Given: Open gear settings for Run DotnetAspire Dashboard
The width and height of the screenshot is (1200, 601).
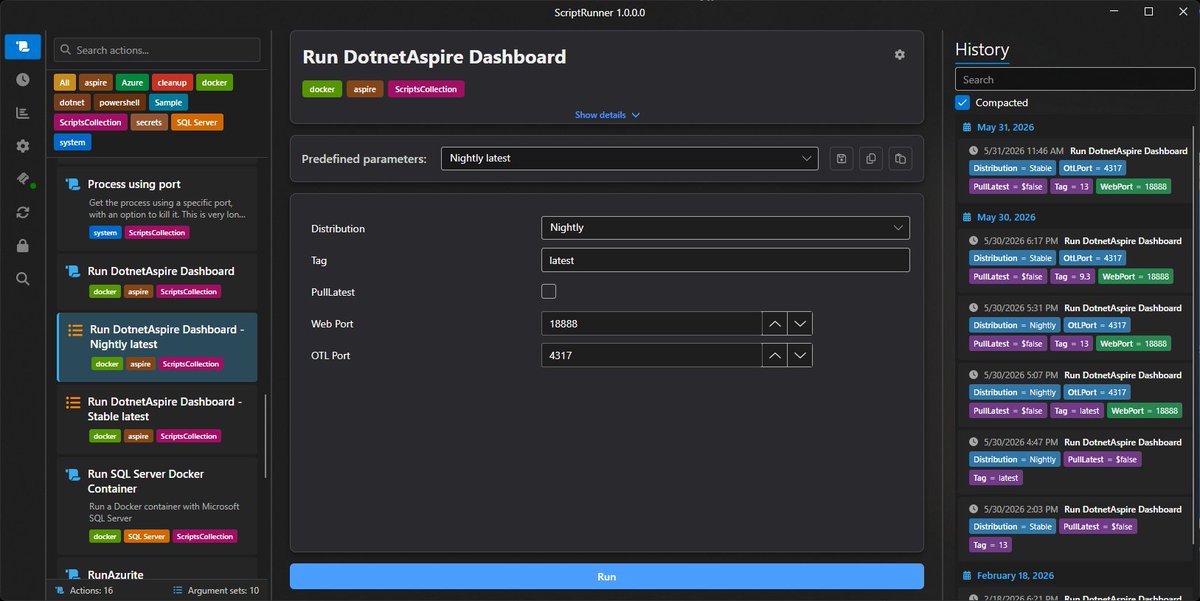Looking at the screenshot, I should pyautogui.click(x=899, y=55).
